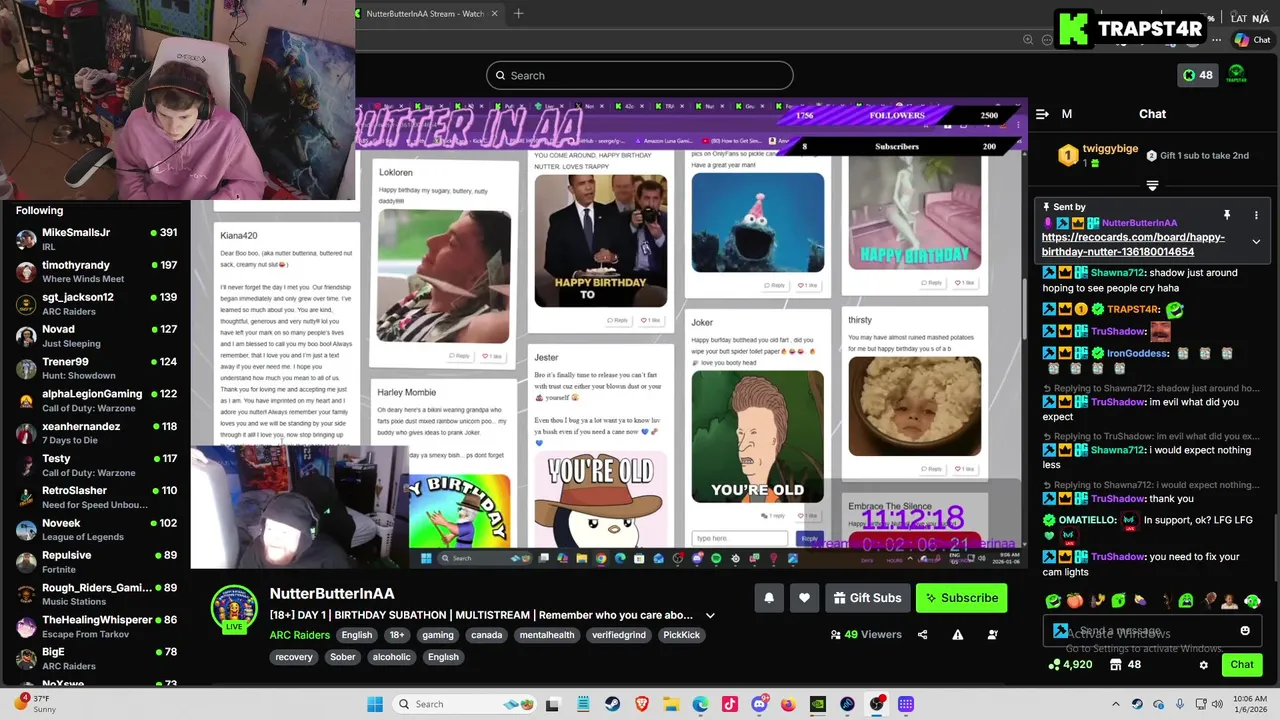1280x720 pixels.
Task: Open Brave browser from the taskbar
Action: [x=642, y=704]
